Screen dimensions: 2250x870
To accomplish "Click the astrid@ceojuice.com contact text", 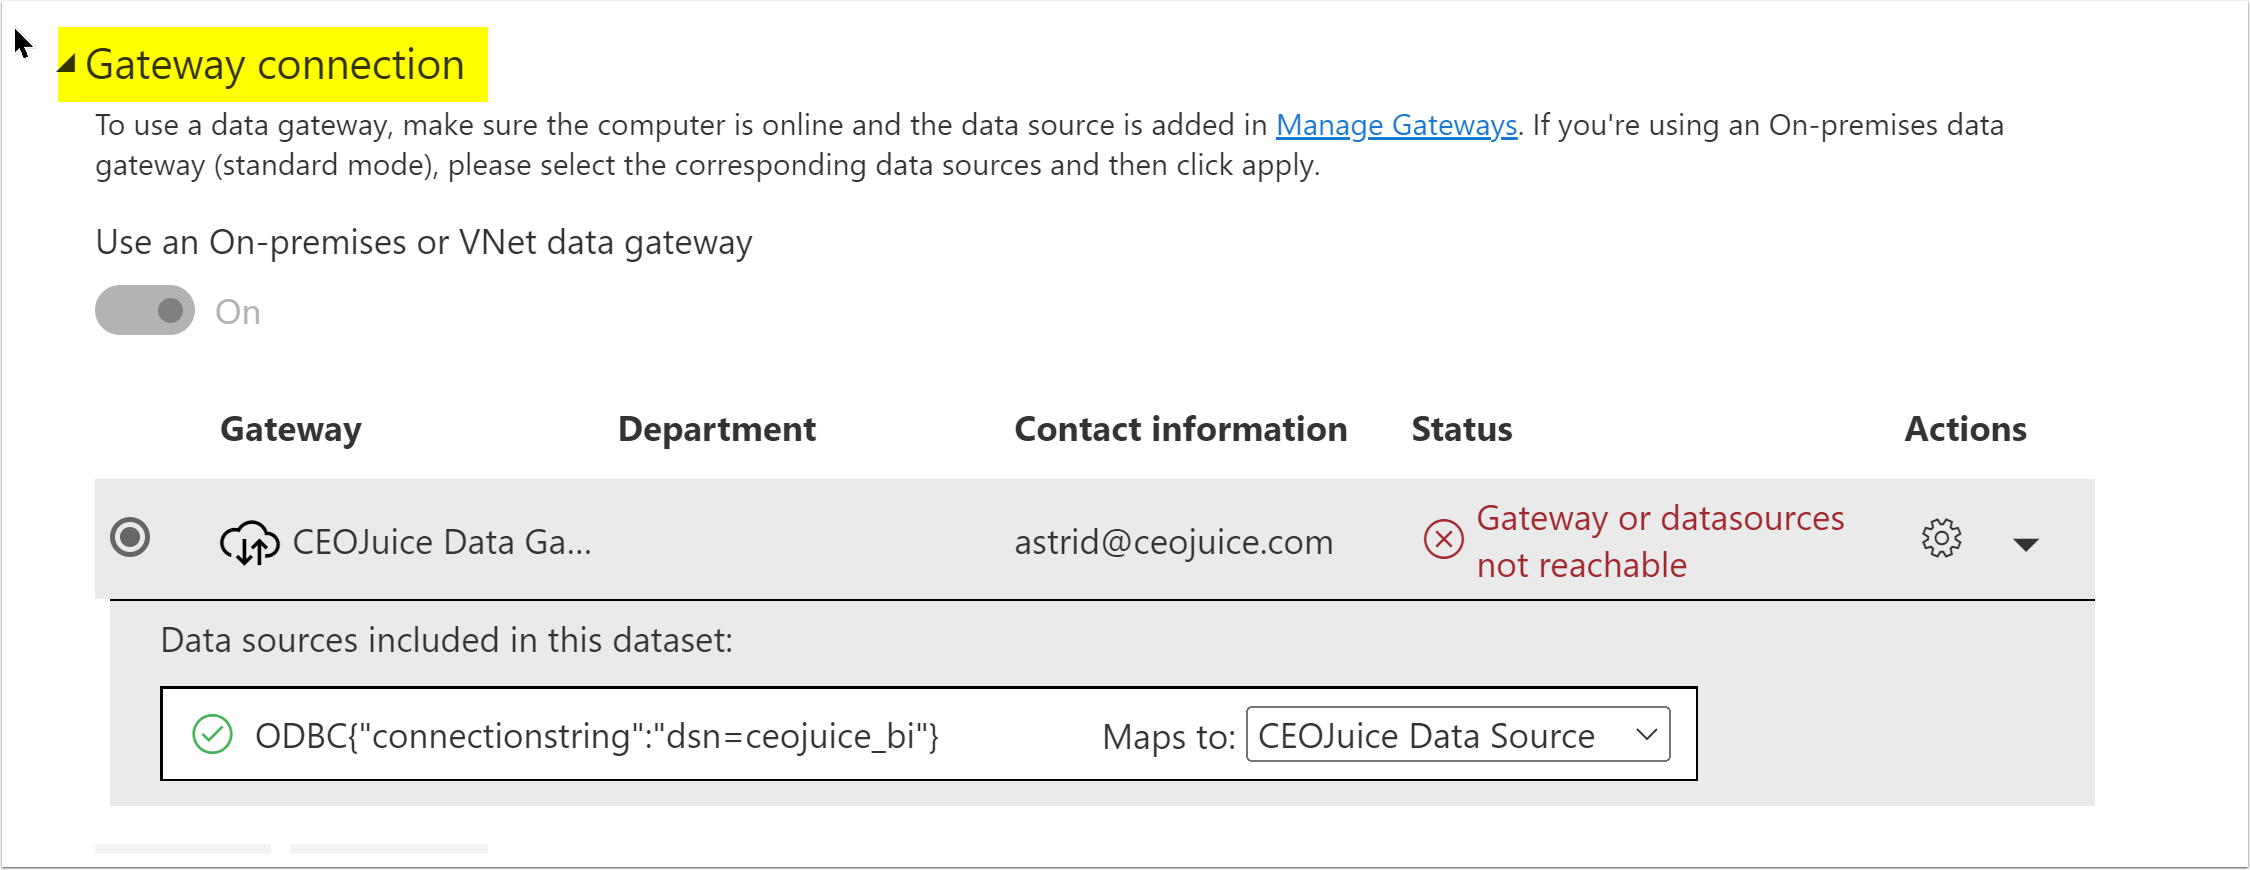I will (x=1174, y=542).
